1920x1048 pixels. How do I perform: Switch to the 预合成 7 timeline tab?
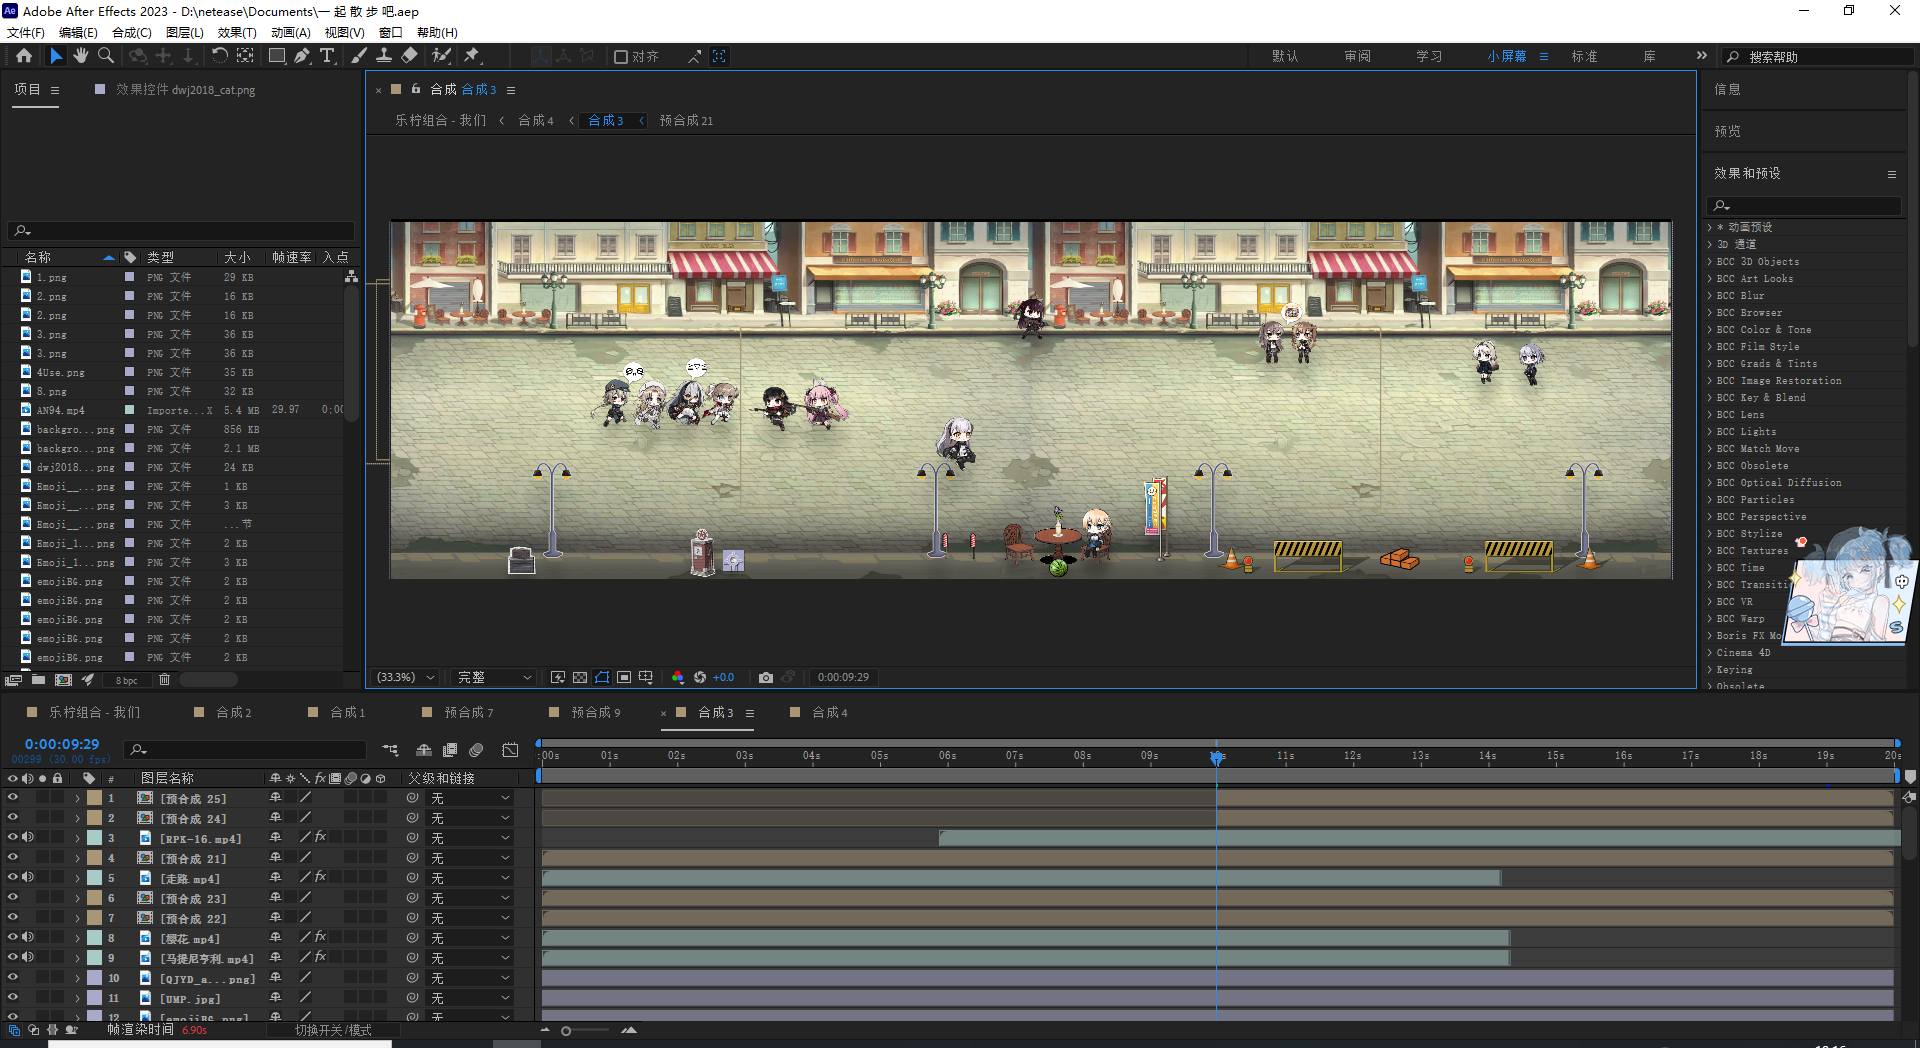469,713
